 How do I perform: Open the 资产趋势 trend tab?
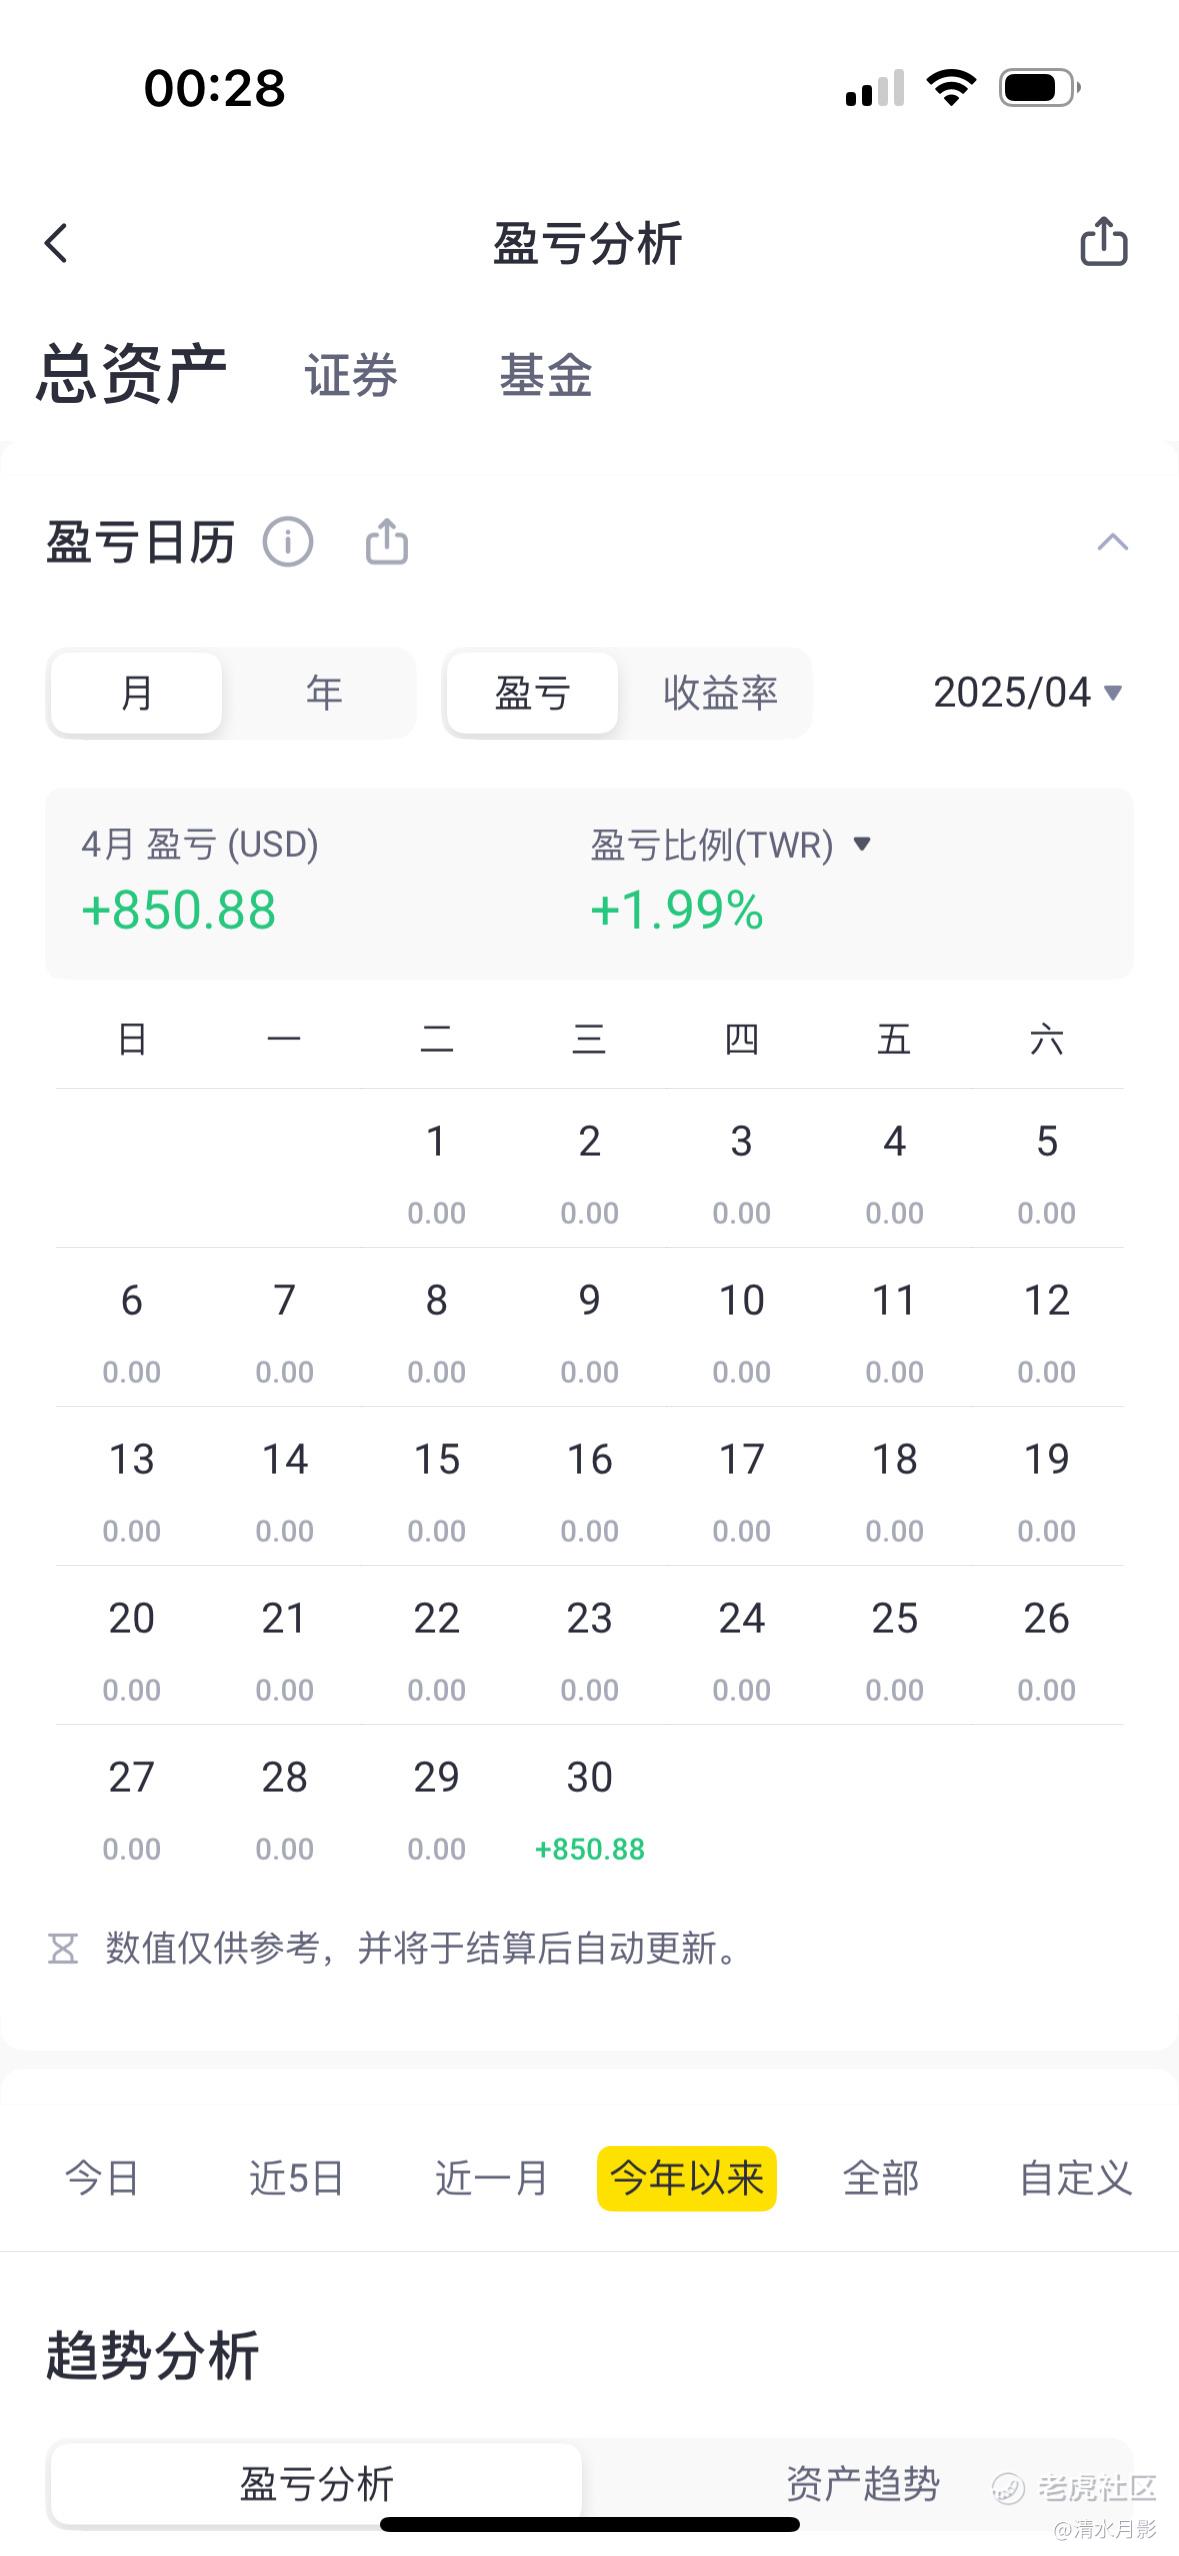pos(862,2484)
